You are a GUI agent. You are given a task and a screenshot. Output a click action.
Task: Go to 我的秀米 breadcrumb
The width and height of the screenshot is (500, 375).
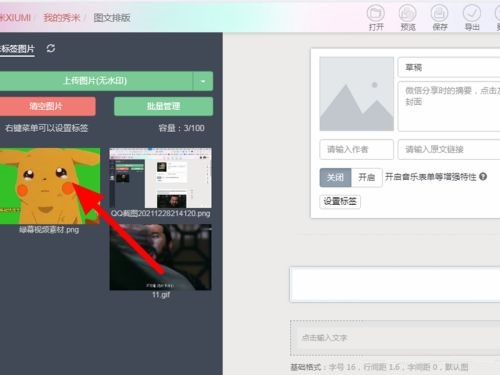click(x=62, y=18)
